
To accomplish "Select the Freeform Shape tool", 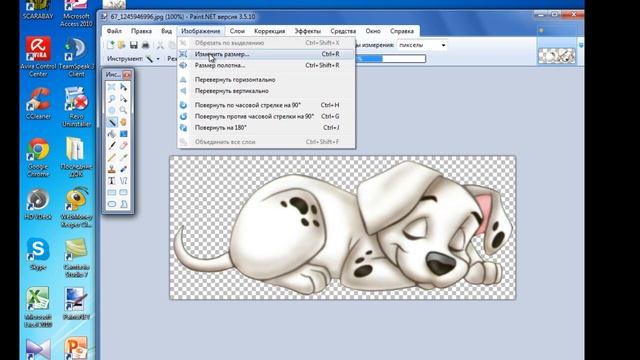I will pyautogui.click(x=123, y=204).
